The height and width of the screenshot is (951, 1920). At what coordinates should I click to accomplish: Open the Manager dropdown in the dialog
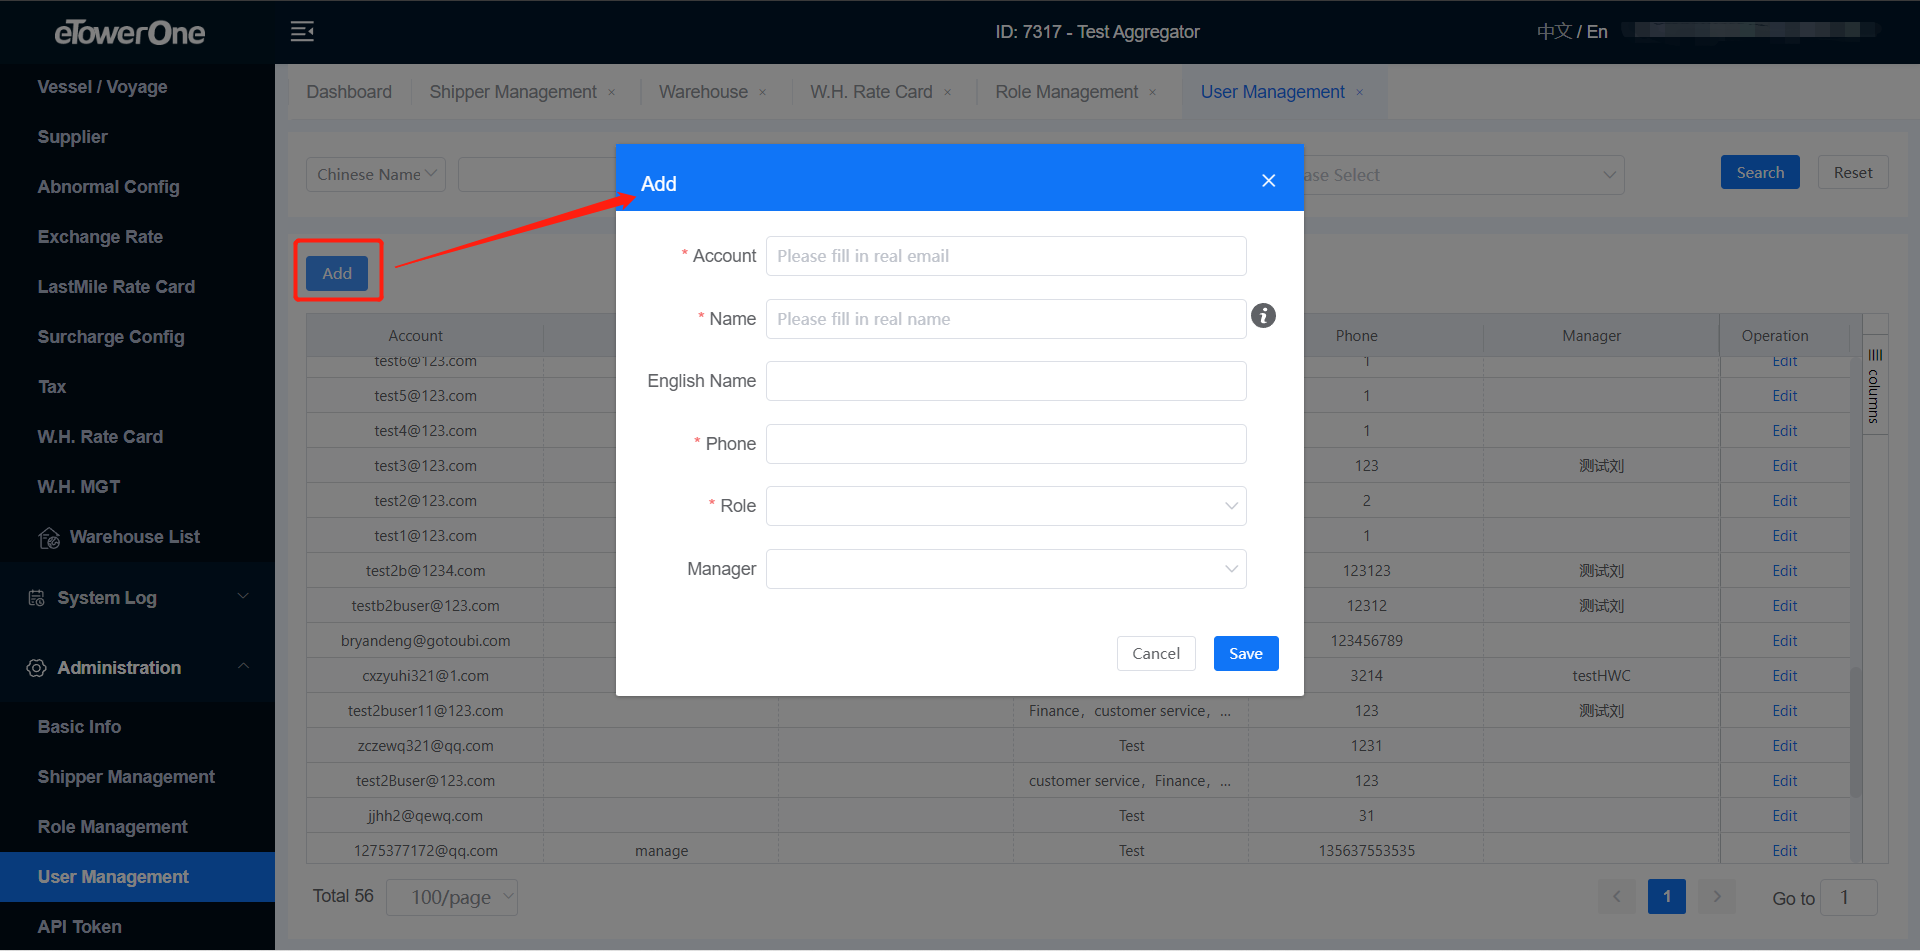1006,569
